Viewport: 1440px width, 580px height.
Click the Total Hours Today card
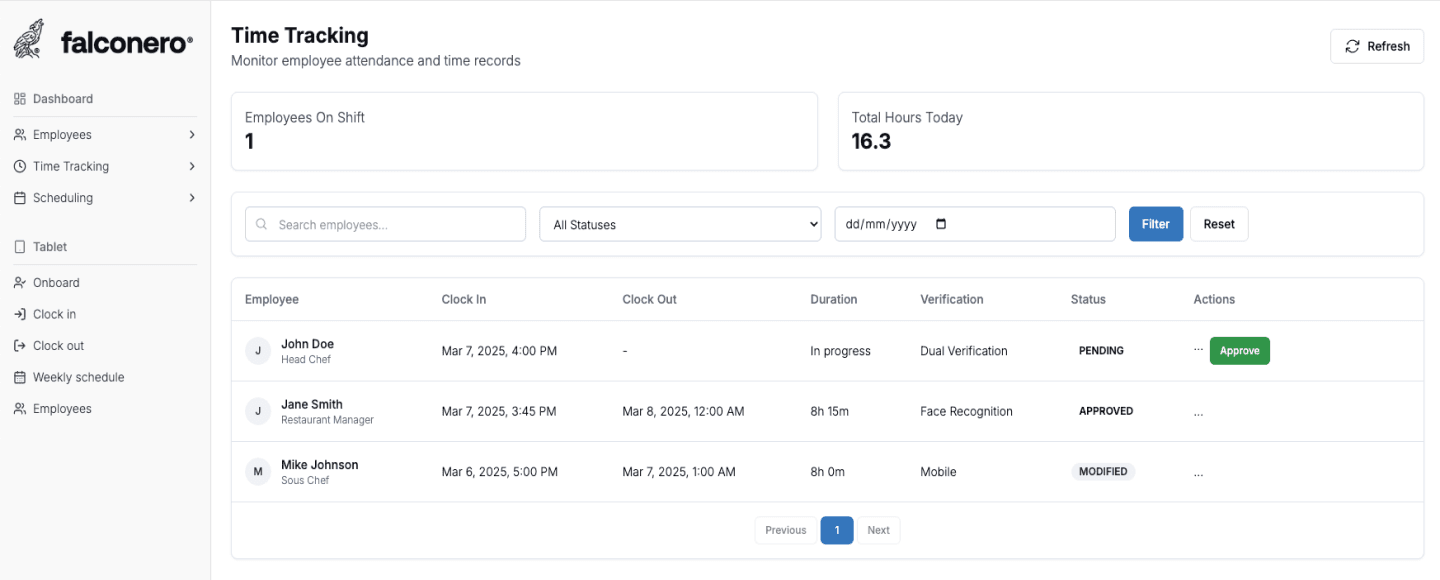pyautogui.click(x=1131, y=131)
